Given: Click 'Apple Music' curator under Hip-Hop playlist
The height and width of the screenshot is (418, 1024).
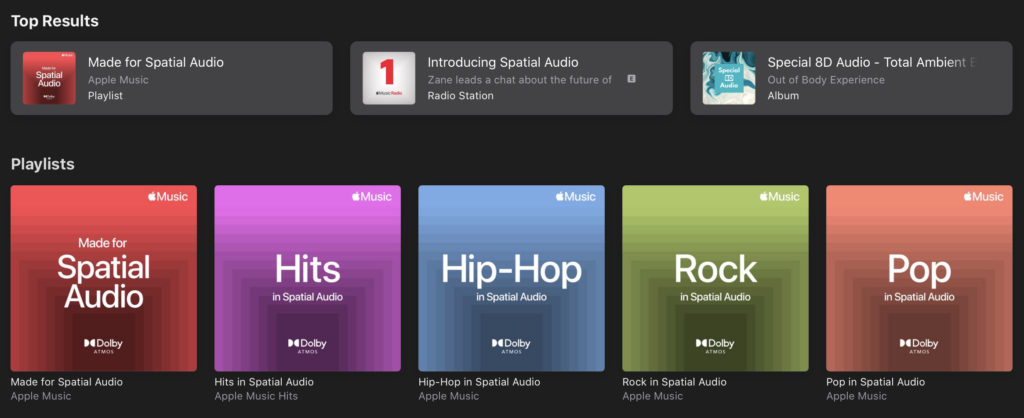Looking at the screenshot, I should click(449, 396).
